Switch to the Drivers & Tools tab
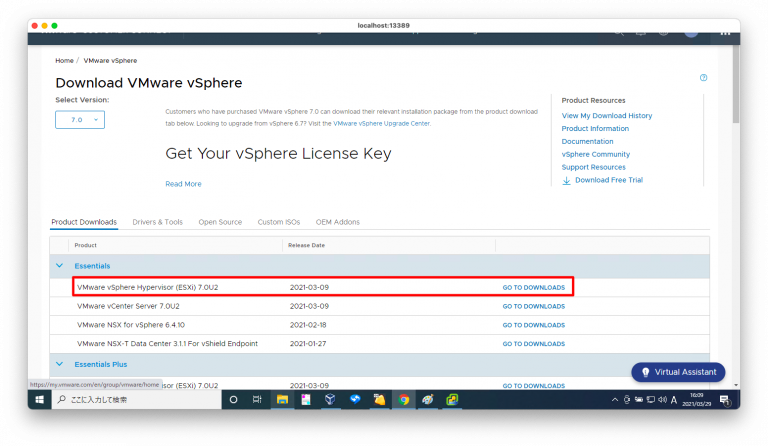This screenshot has width=768, height=446. pyautogui.click(x=157, y=222)
